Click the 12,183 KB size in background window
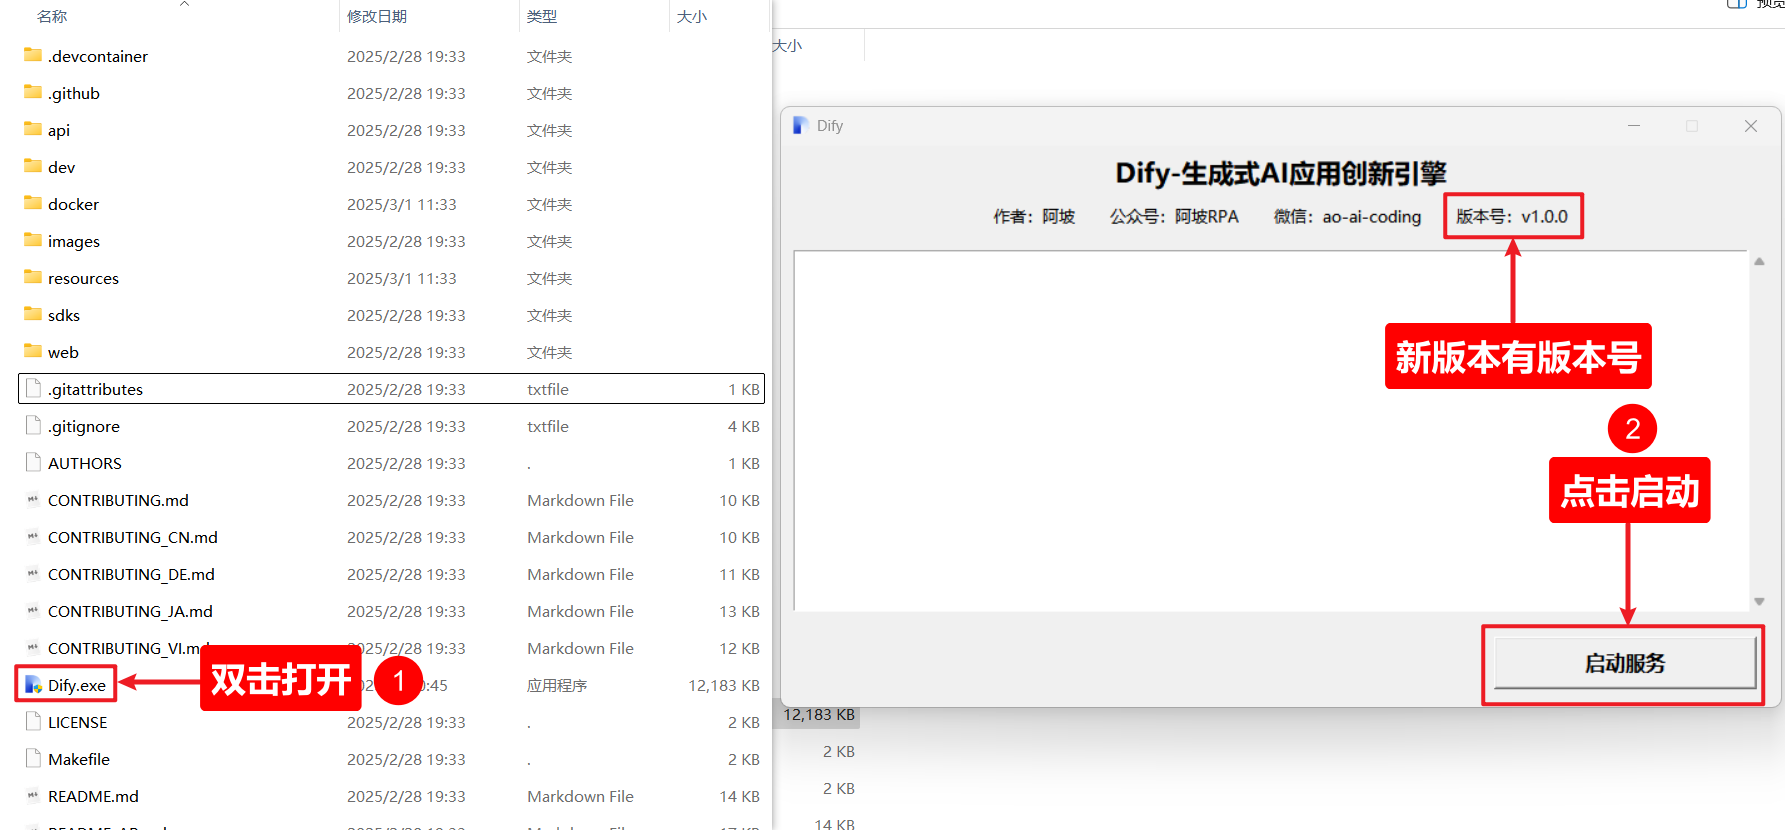Screen dimensions: 1785x830 click(x=819, y=714)
